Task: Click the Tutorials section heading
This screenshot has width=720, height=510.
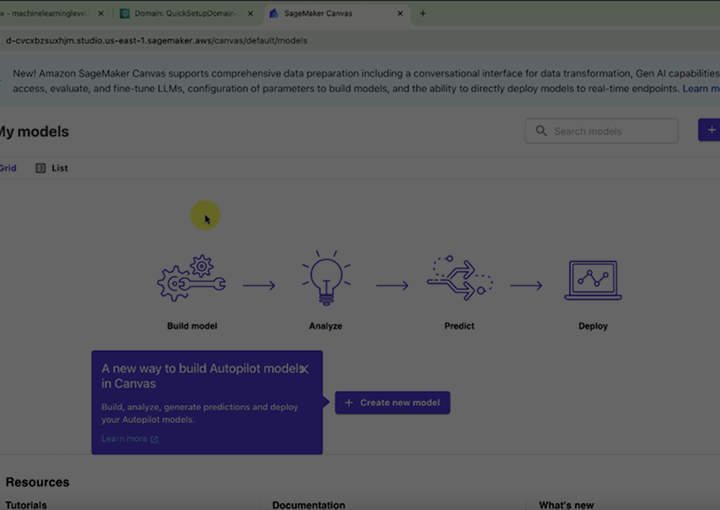Action: point(26,505)
